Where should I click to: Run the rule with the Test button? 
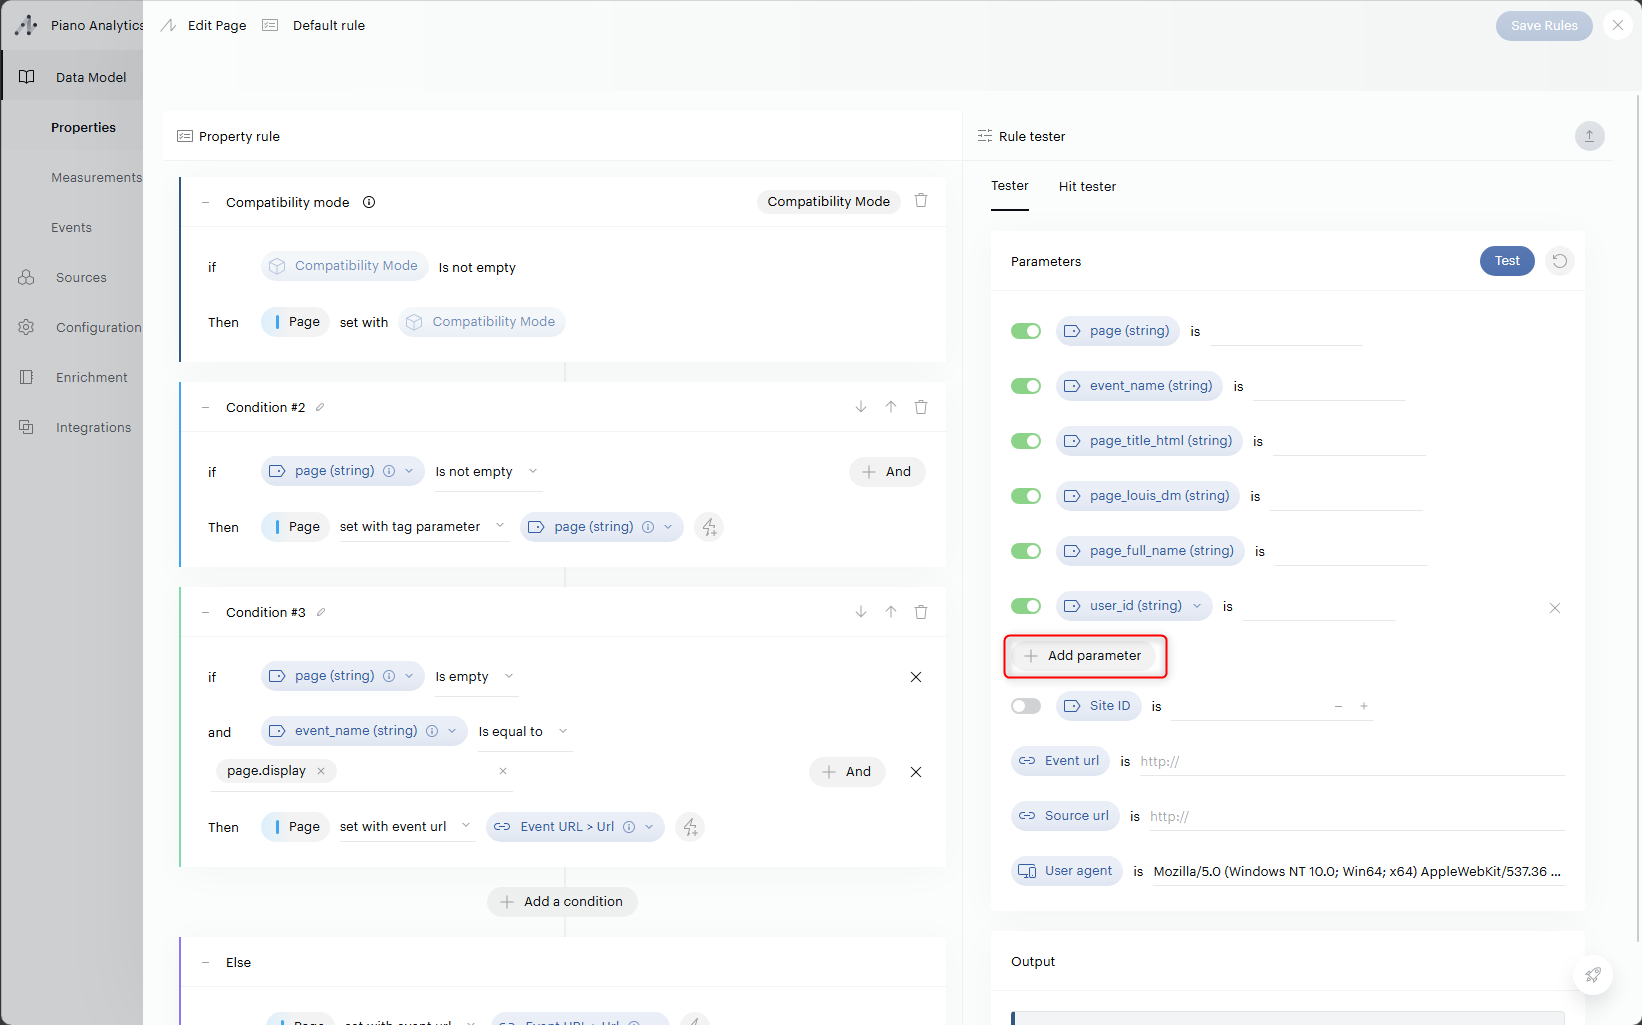[1506, 261]
